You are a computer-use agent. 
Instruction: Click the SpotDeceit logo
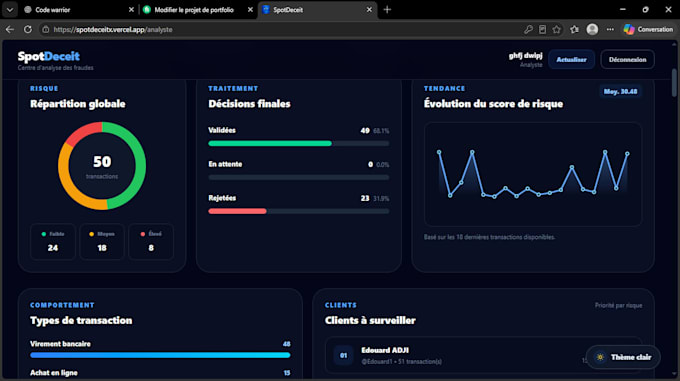point(49,56)
